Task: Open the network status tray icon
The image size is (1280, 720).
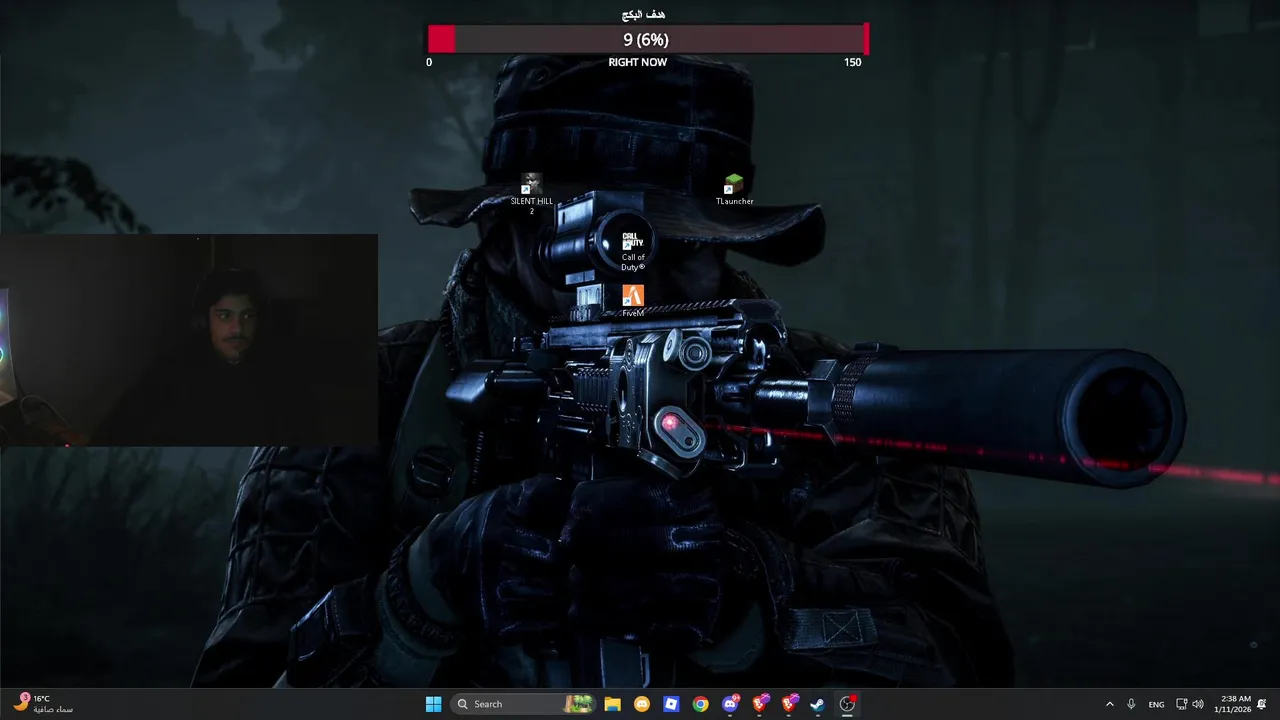Action: (1181, 704)
